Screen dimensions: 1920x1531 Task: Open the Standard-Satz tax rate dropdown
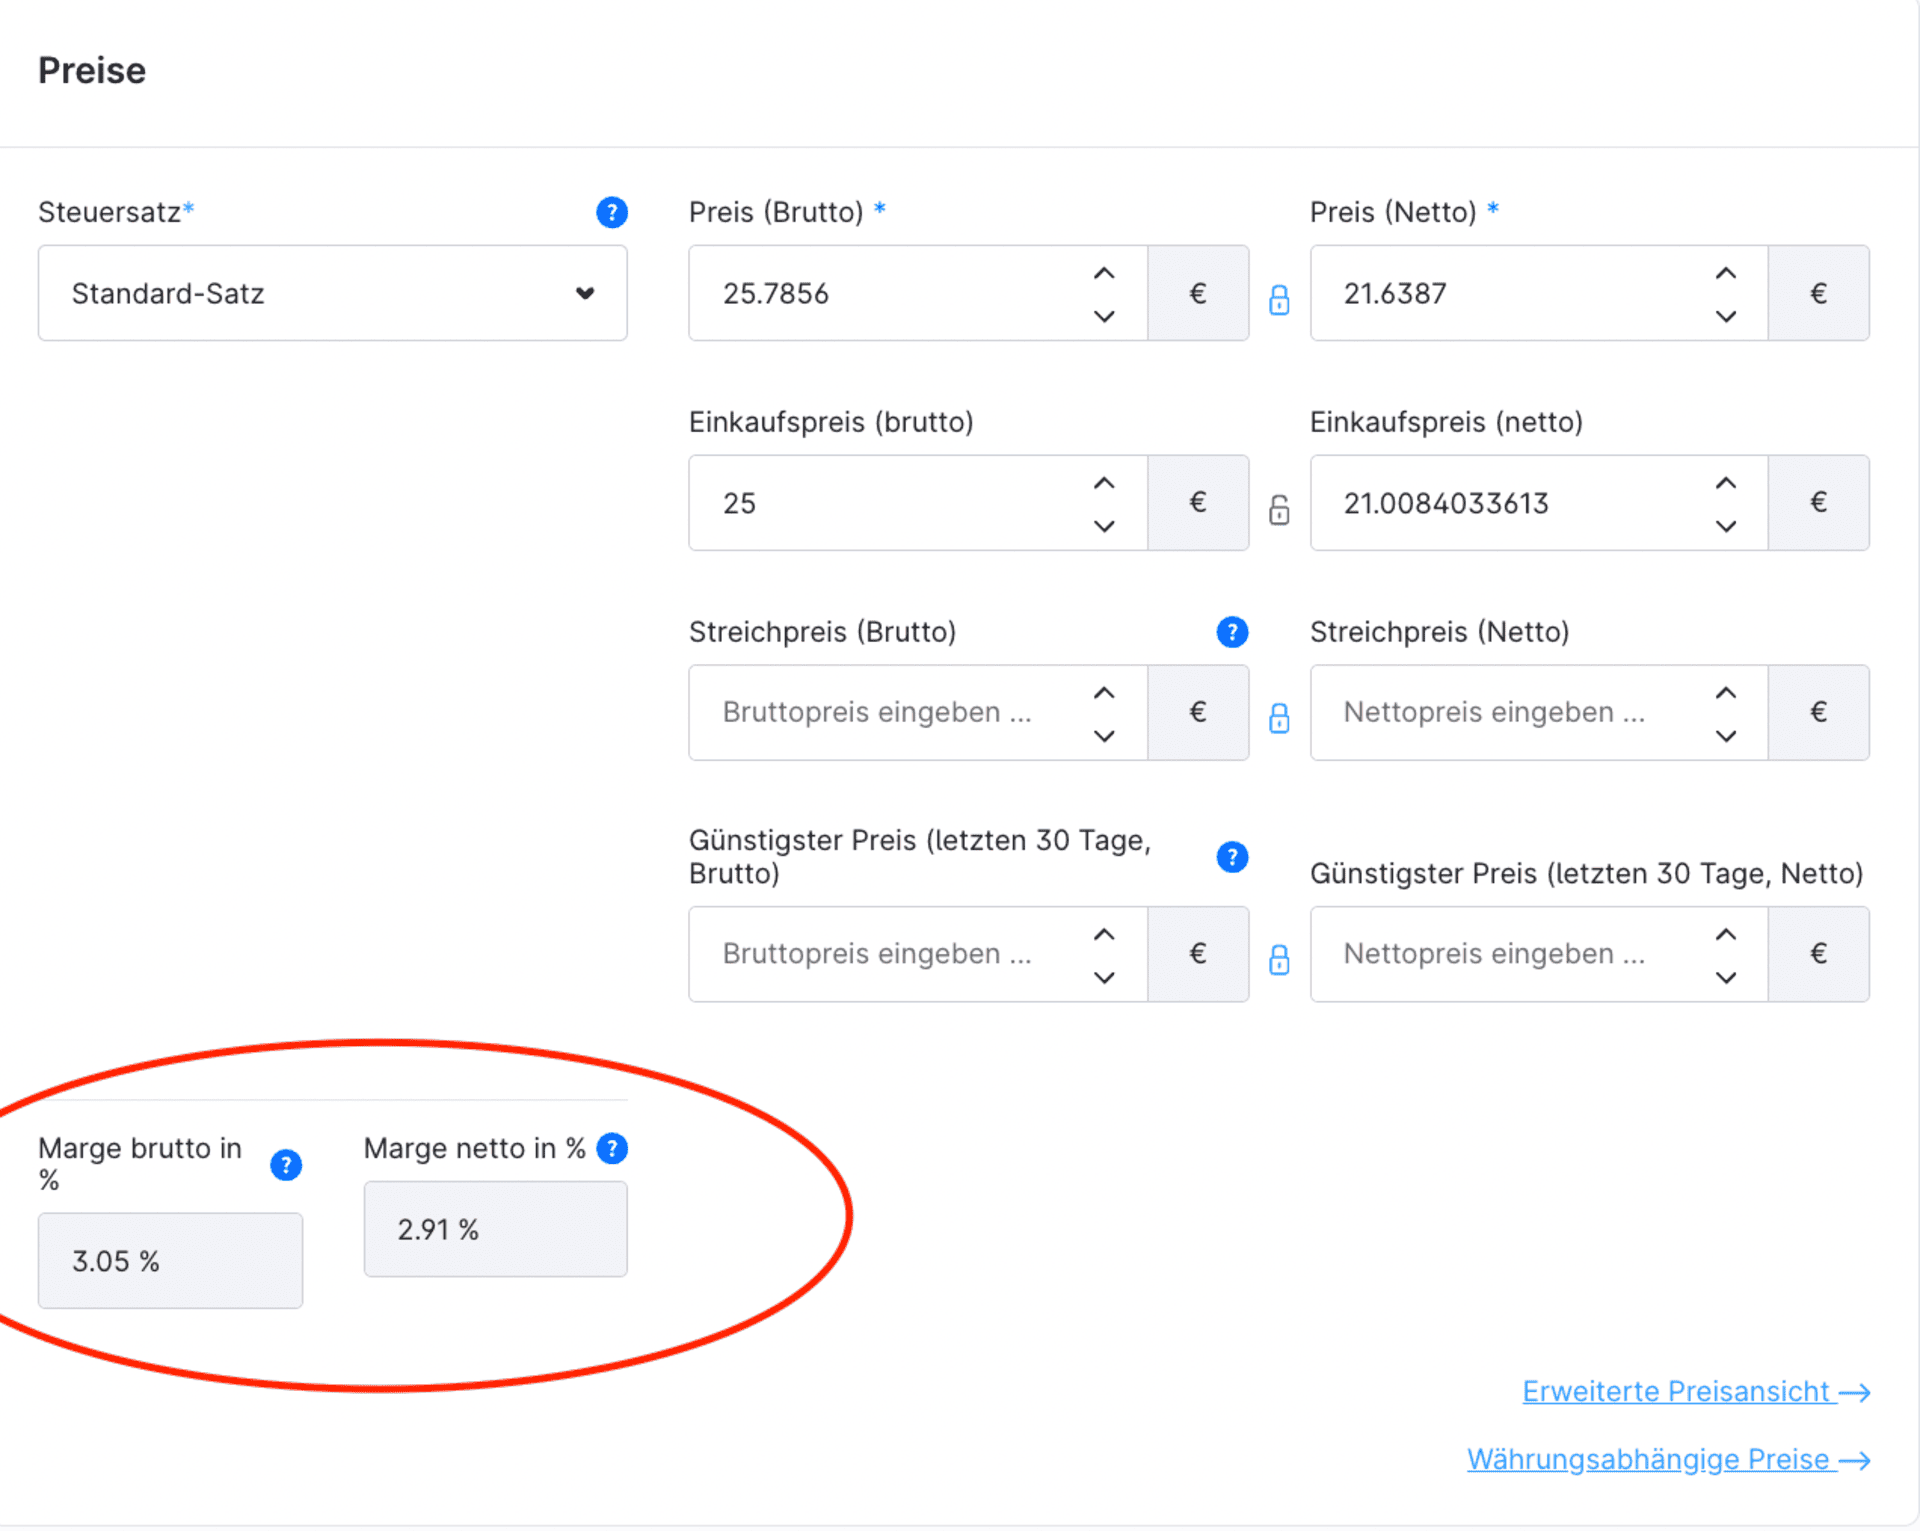332,293
